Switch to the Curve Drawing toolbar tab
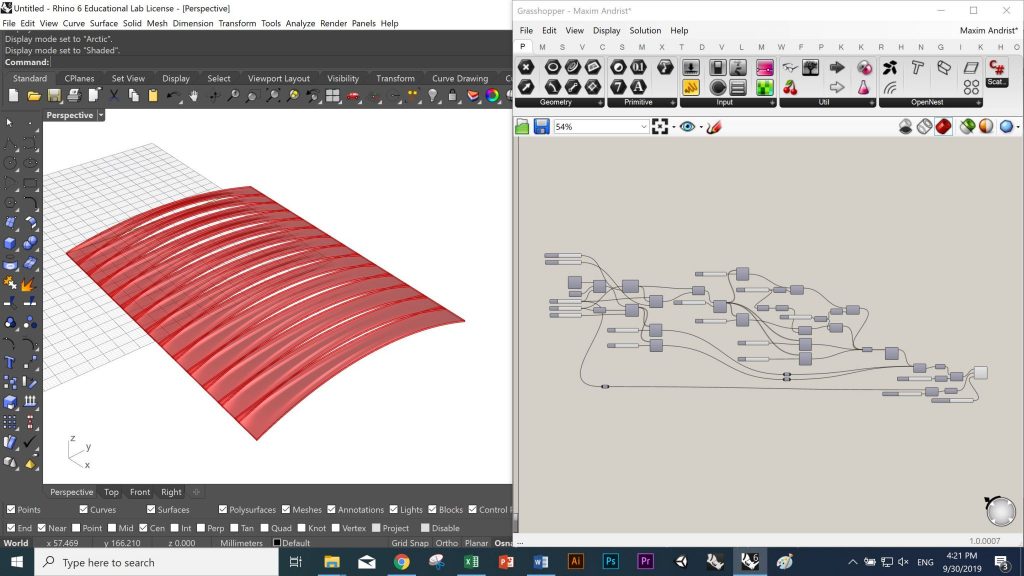1024x576 pixels. [x=460, y=78]
